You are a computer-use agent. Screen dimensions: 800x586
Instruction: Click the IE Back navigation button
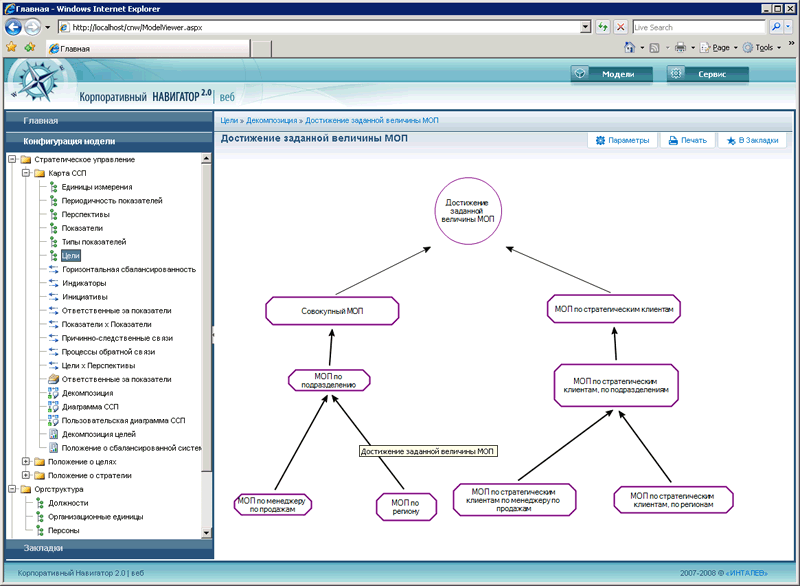click(x=13, y=27)
